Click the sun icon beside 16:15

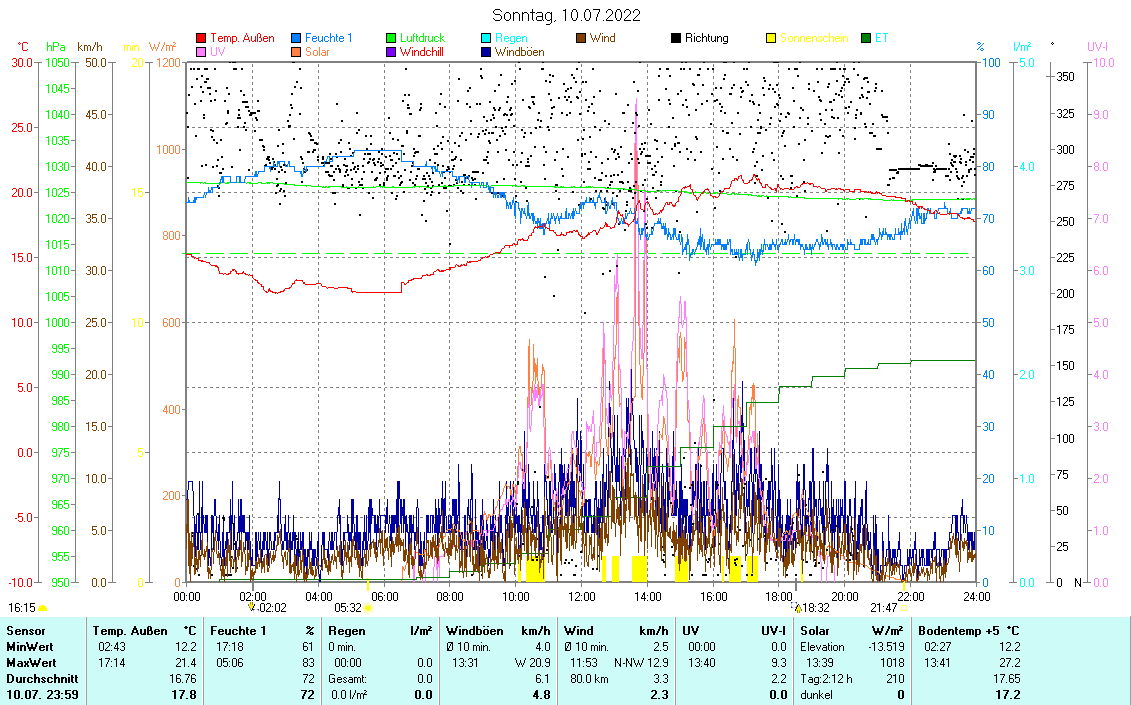pos(43,607)
